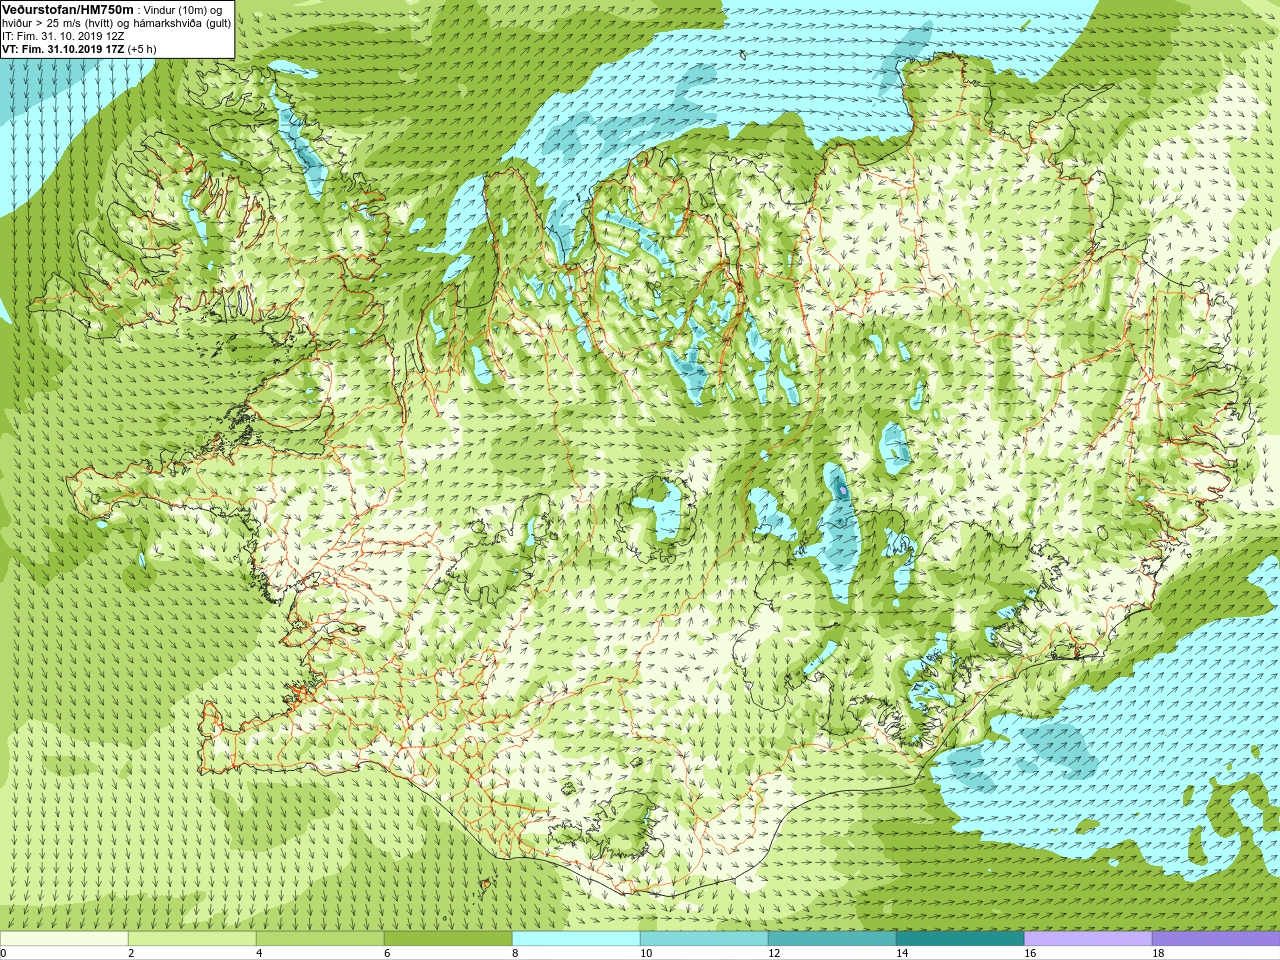
Task: Click the legend scale label "0"
Action: click(4, 953)
